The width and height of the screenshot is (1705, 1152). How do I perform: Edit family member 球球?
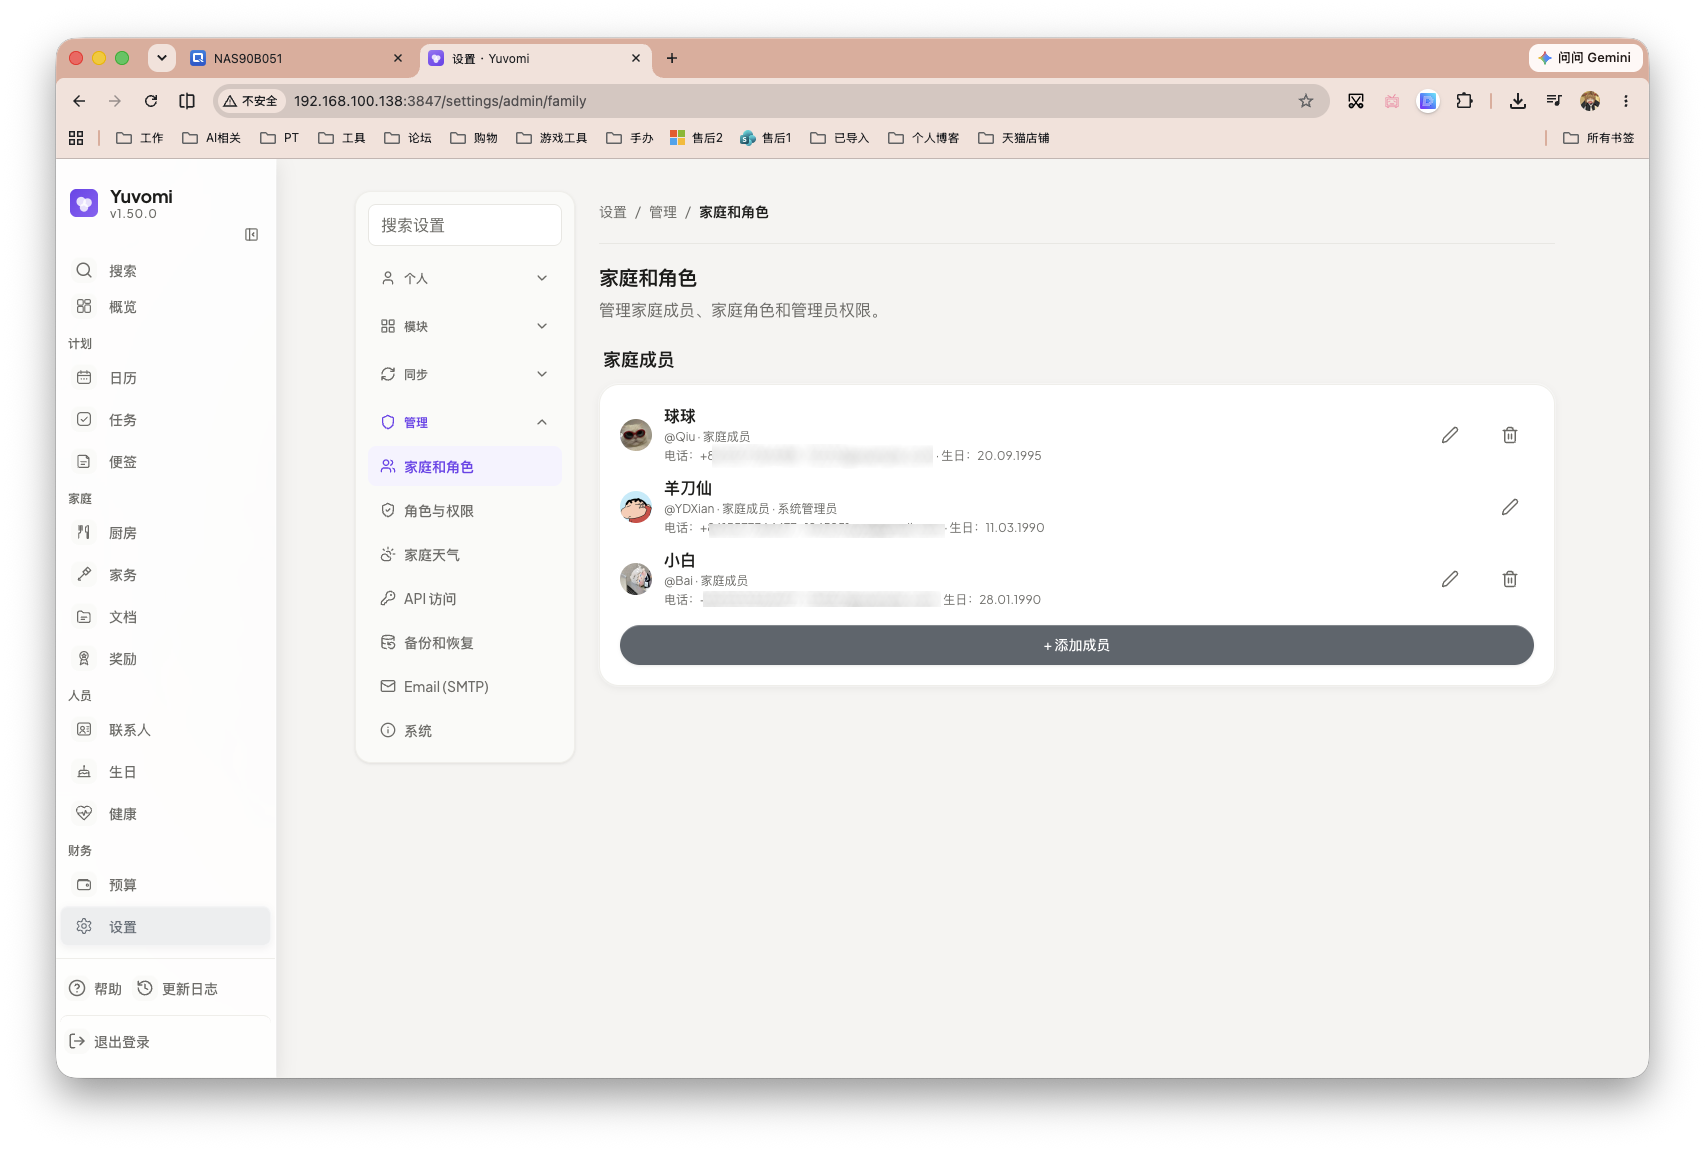coord(1449,435)
